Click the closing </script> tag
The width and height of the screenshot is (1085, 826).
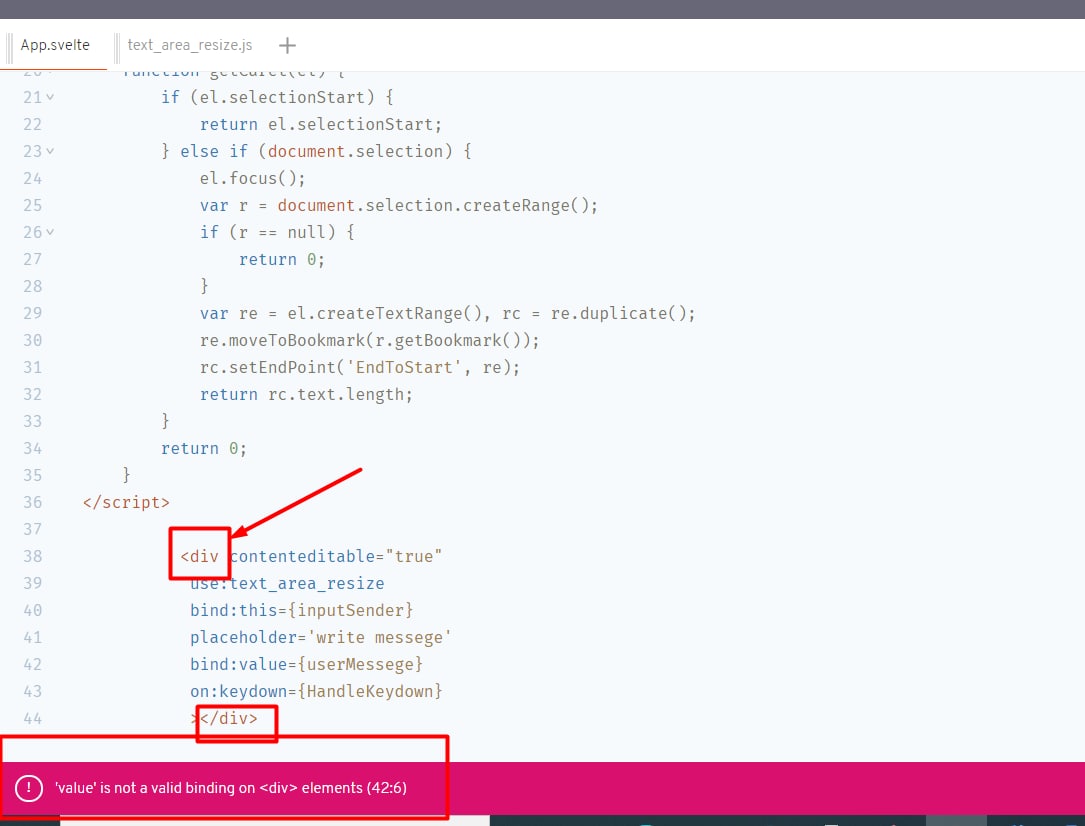126,502
